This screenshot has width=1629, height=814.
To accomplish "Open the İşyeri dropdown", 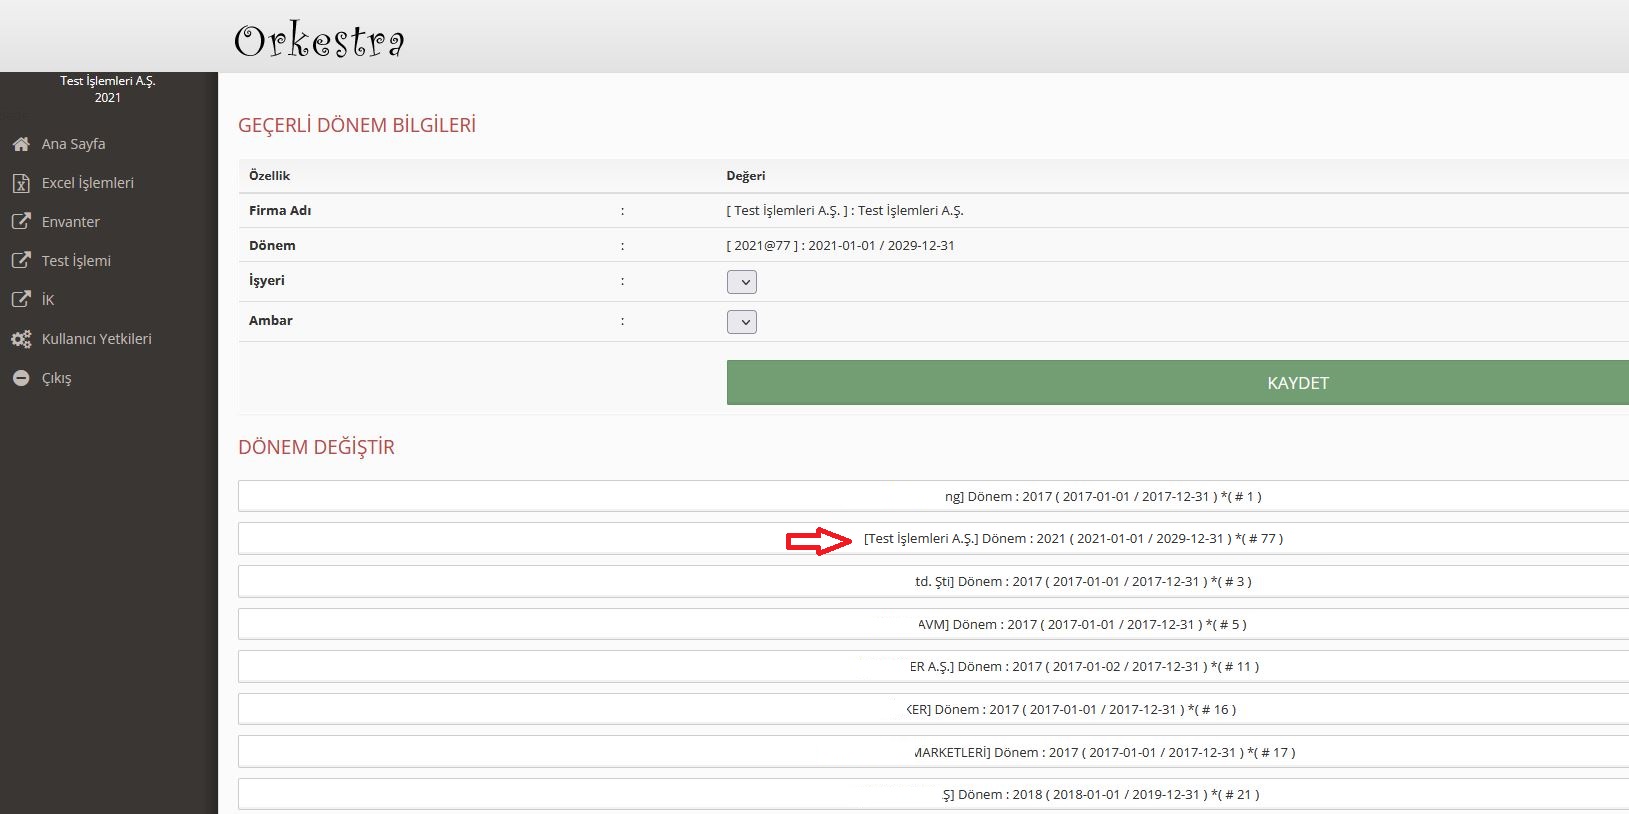I will click(x=741, y=282).
